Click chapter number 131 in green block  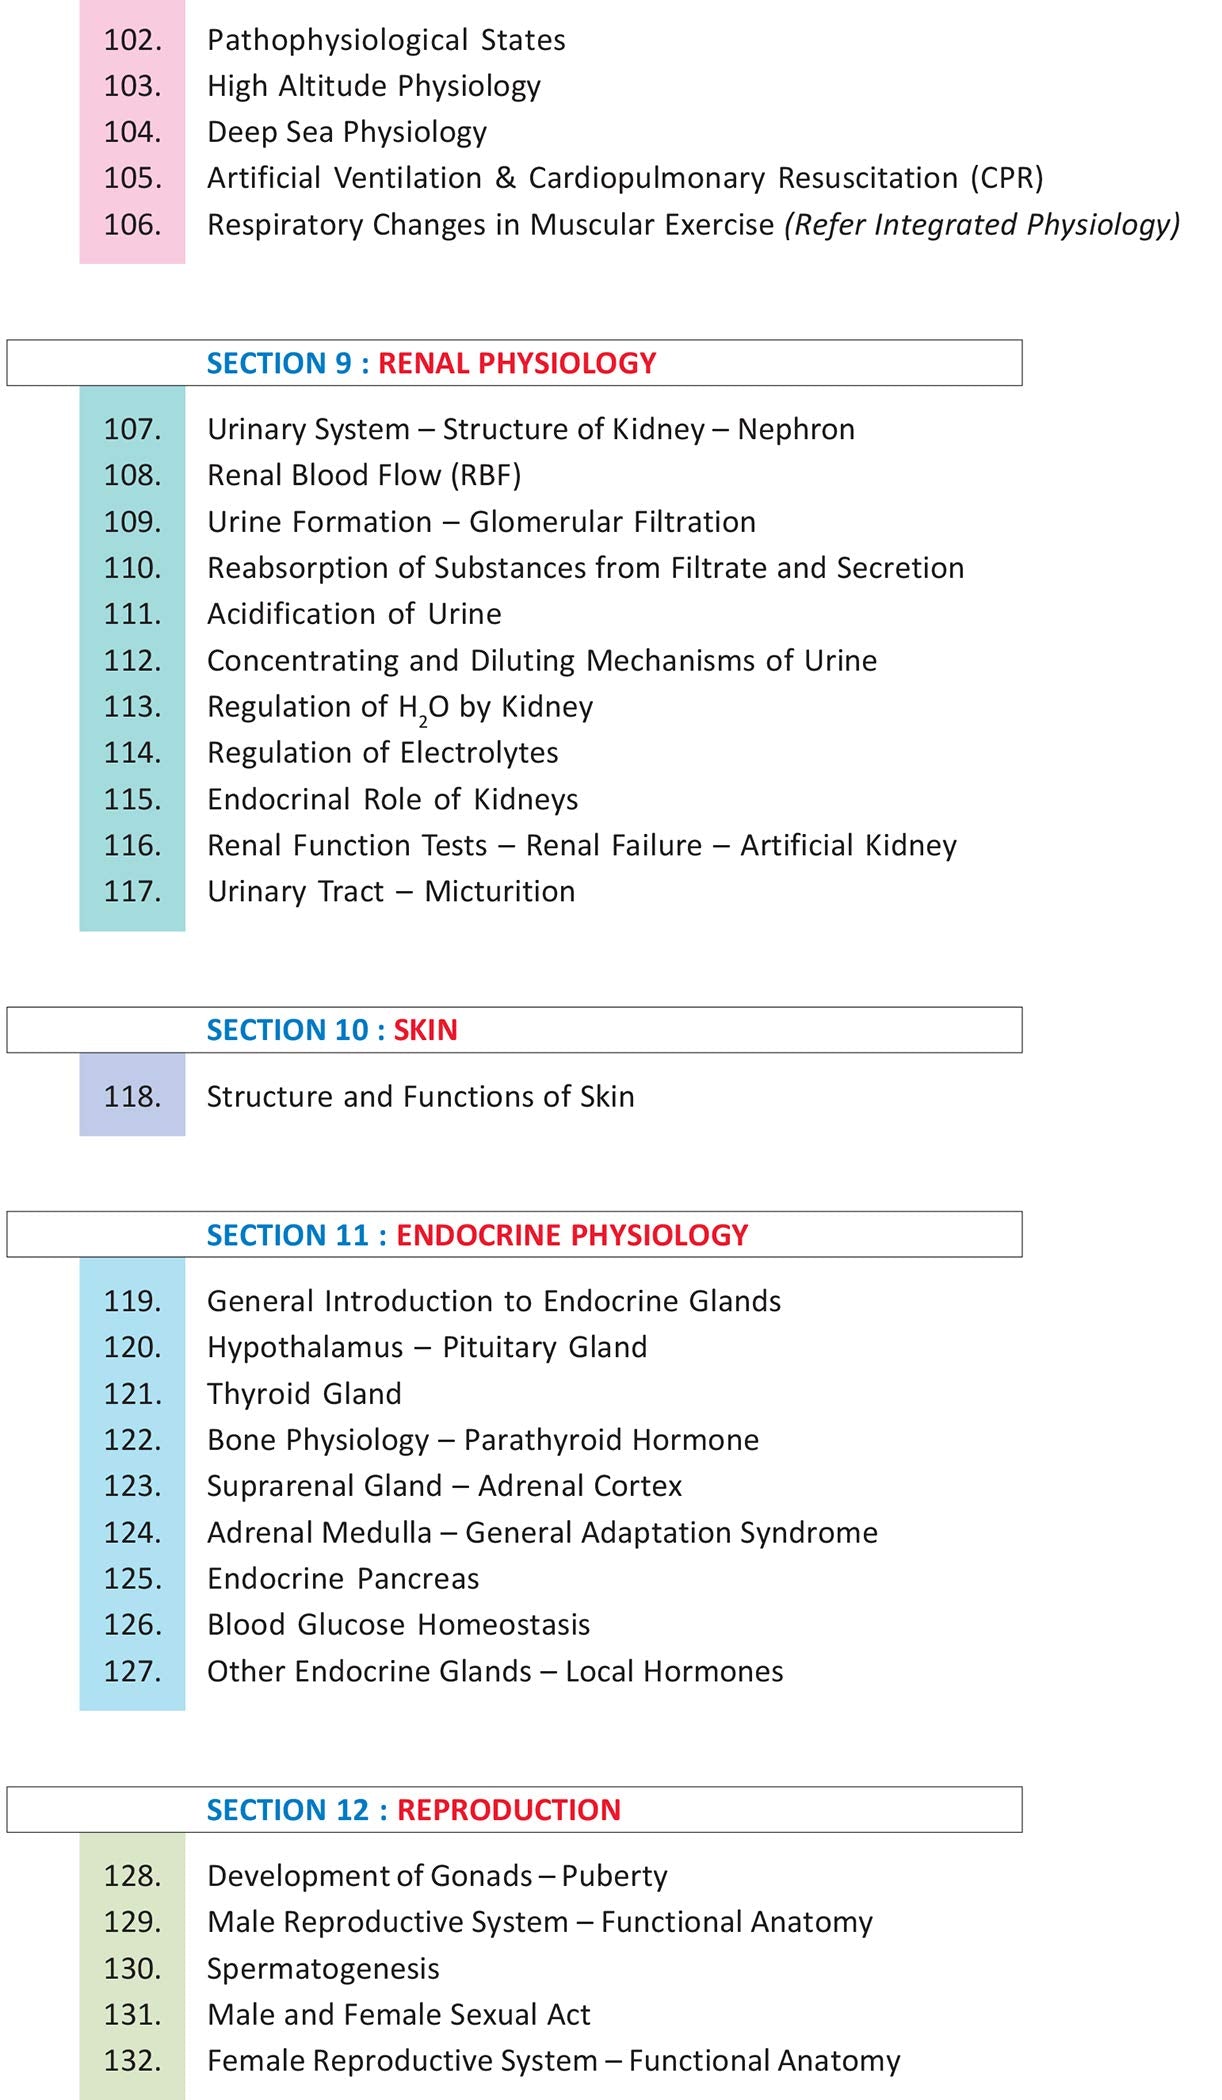click(x=132, y=2015)
